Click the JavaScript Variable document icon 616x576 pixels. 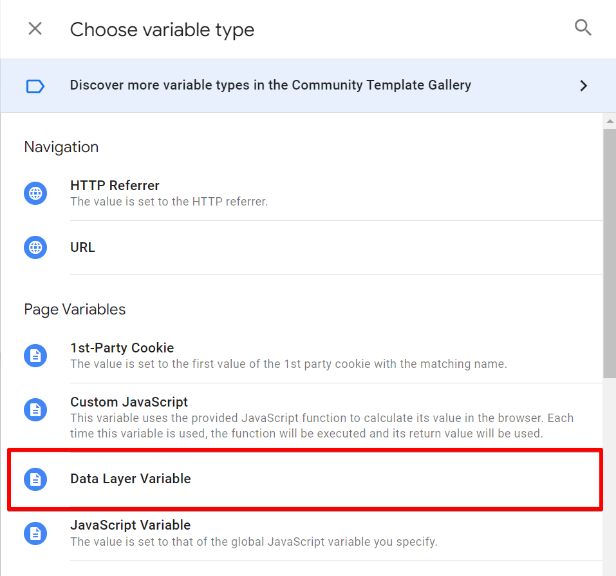pyautogui.click(x=36, y=533)
